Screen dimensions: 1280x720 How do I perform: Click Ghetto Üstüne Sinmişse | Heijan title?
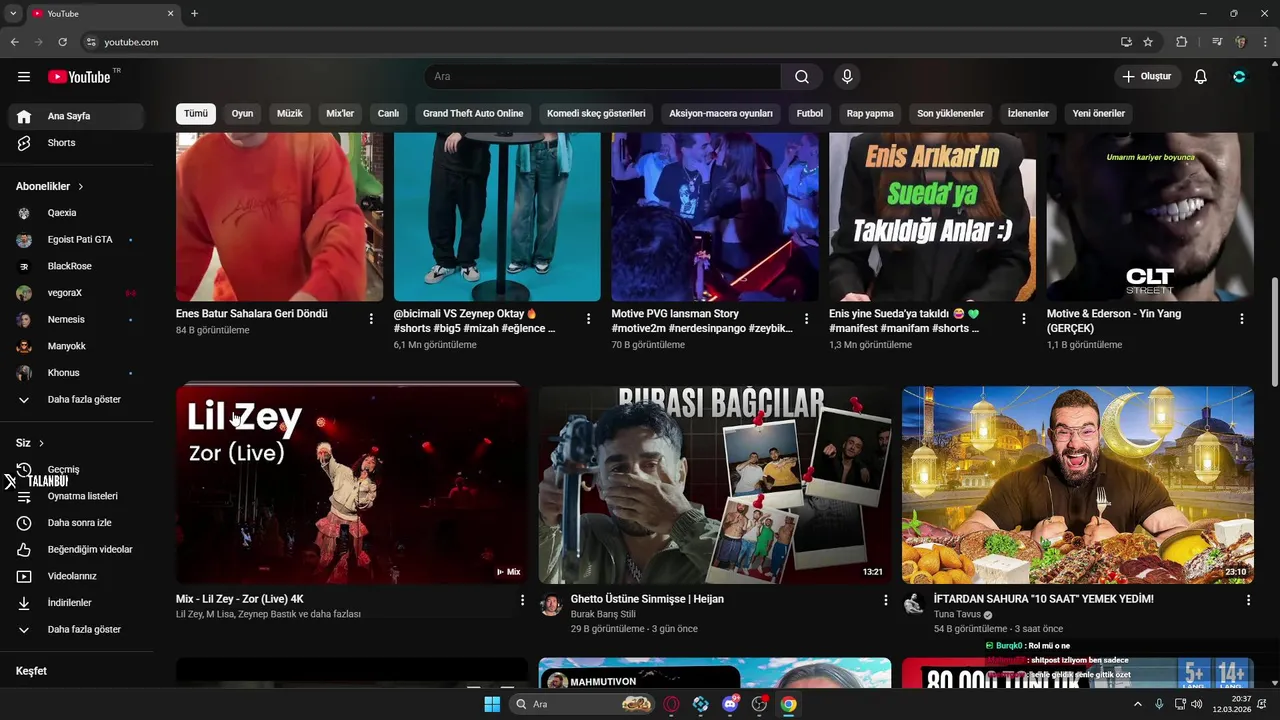(647, 599)
